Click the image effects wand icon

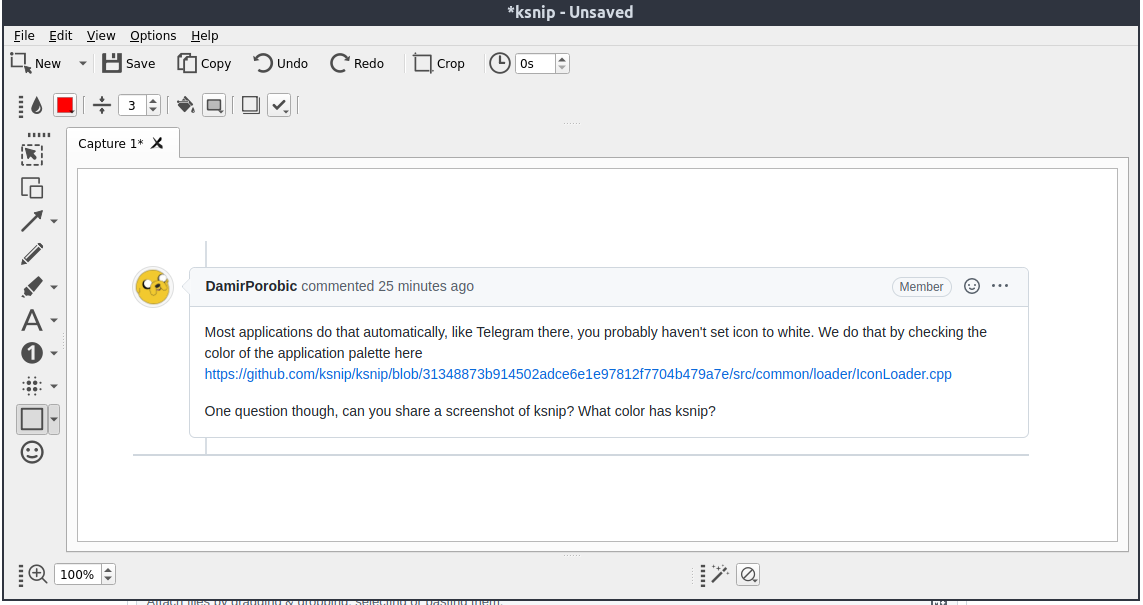pos(719,574)
